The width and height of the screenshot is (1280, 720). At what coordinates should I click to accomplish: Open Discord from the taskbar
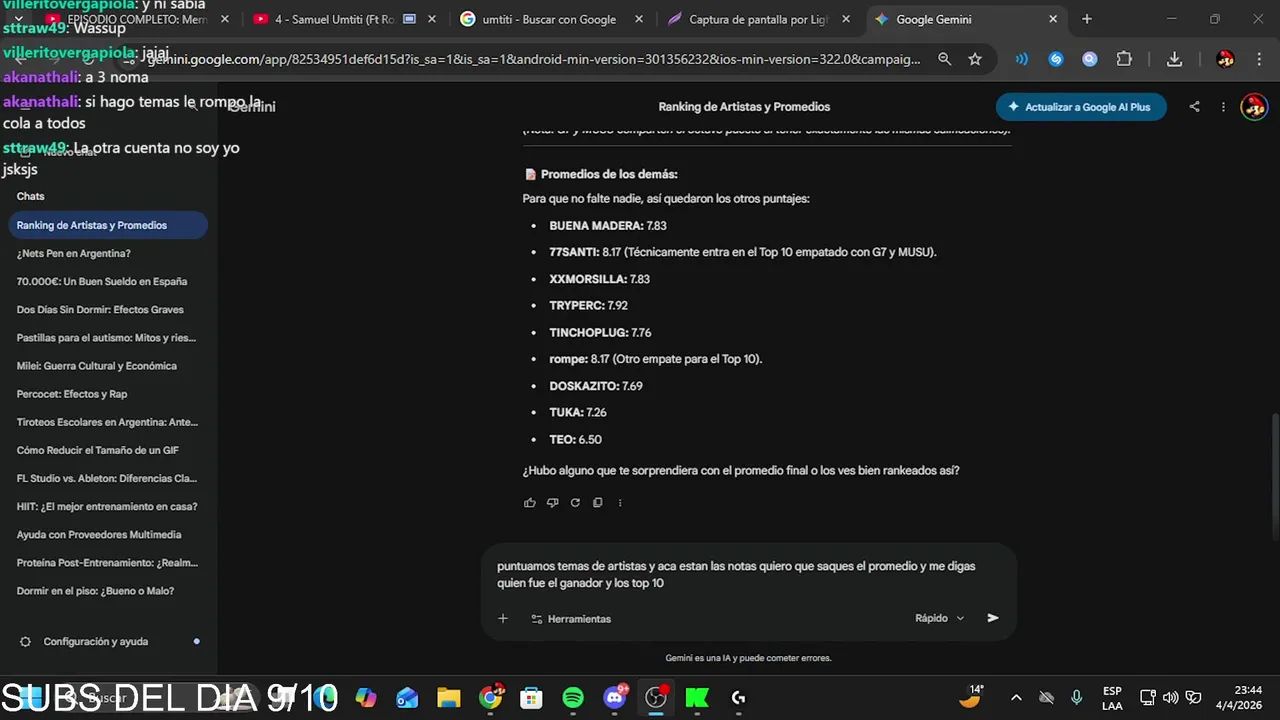coord(615,698)
